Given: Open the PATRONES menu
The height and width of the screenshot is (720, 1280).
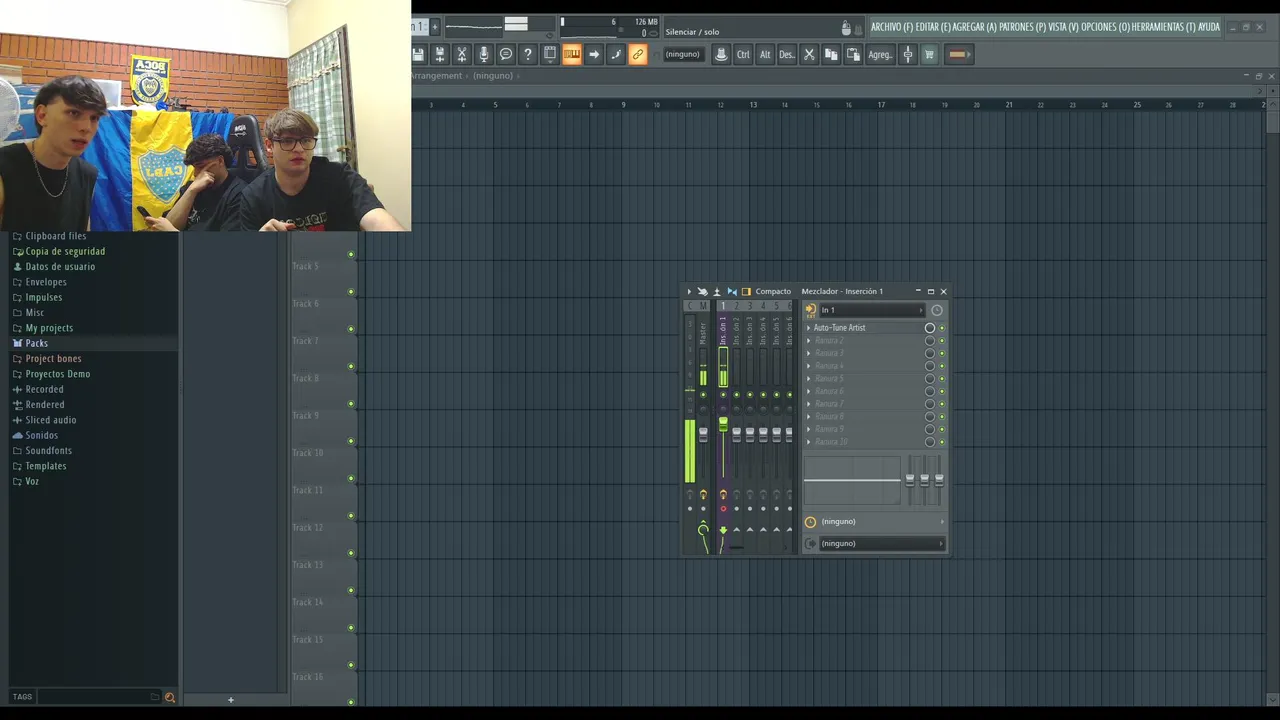Looking at the screenshot, I should pos(1022,27).
